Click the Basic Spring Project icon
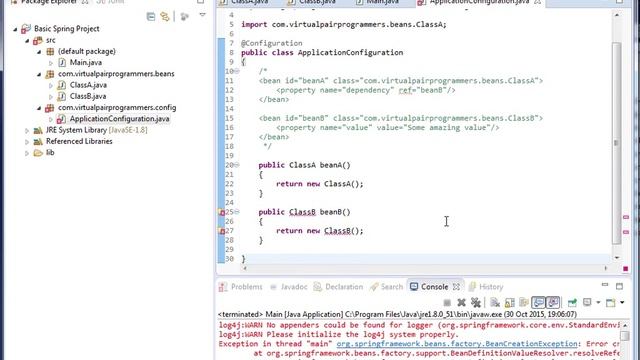Viewport: 640px width, 360px height. tap(26, 29)
